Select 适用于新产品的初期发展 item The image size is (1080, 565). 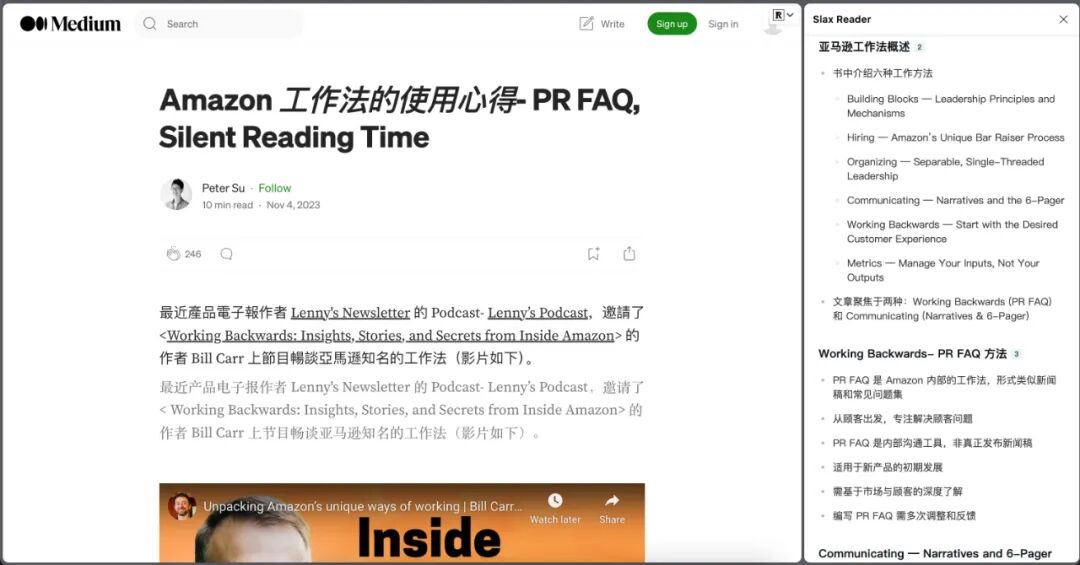[x=887, y=467]
